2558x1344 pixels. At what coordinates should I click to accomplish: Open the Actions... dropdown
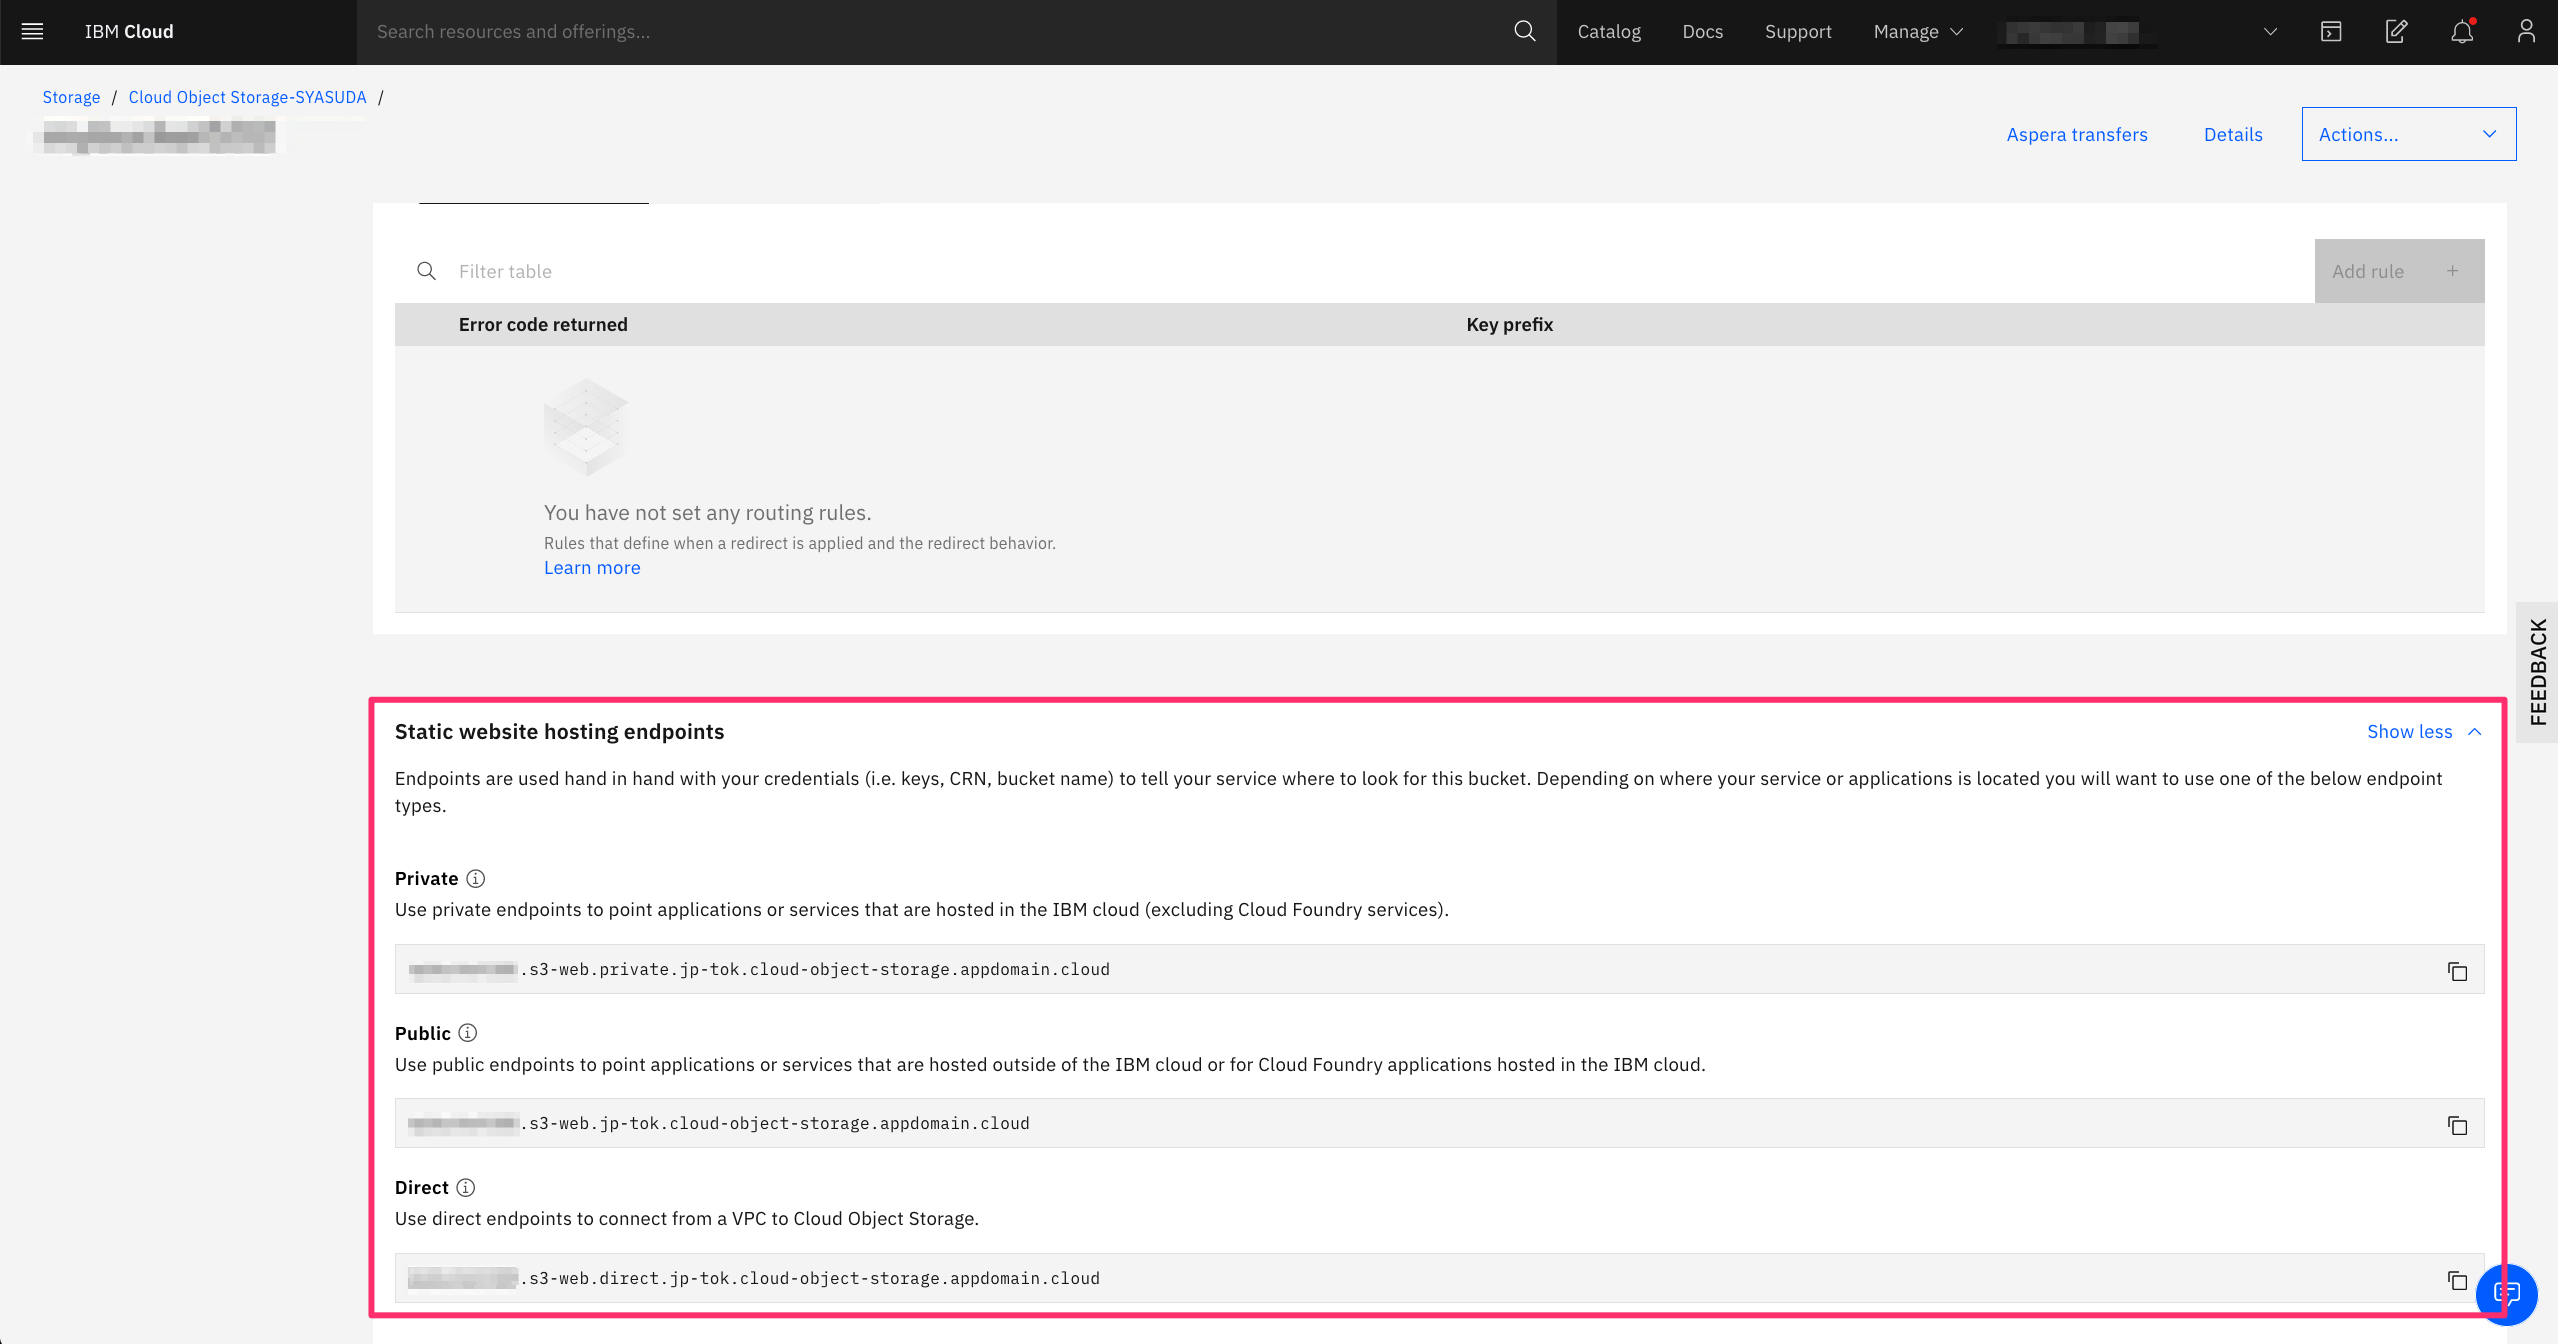coord(2408,134)
